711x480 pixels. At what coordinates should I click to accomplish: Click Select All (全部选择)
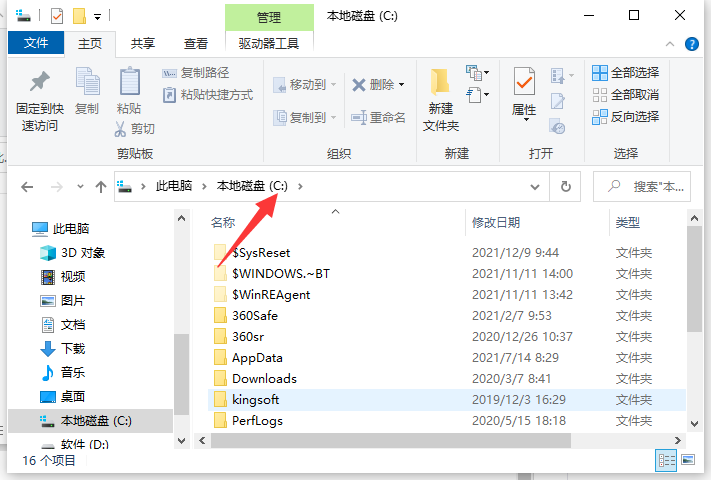tap(625, 72)
